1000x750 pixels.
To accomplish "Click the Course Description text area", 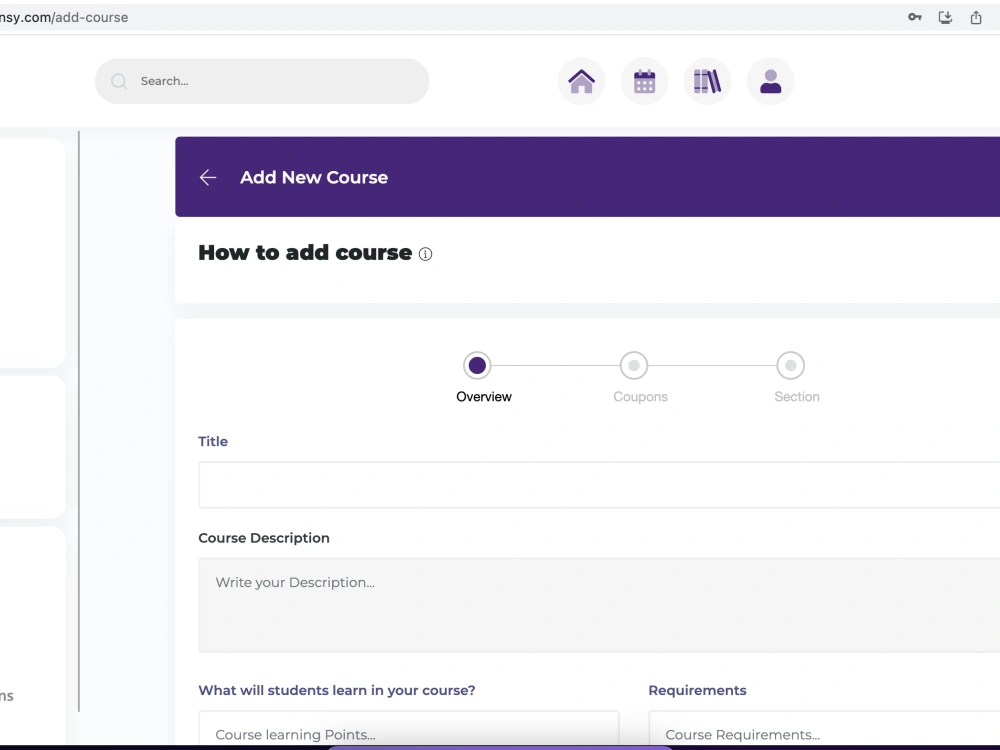I will tap(599, 605).
